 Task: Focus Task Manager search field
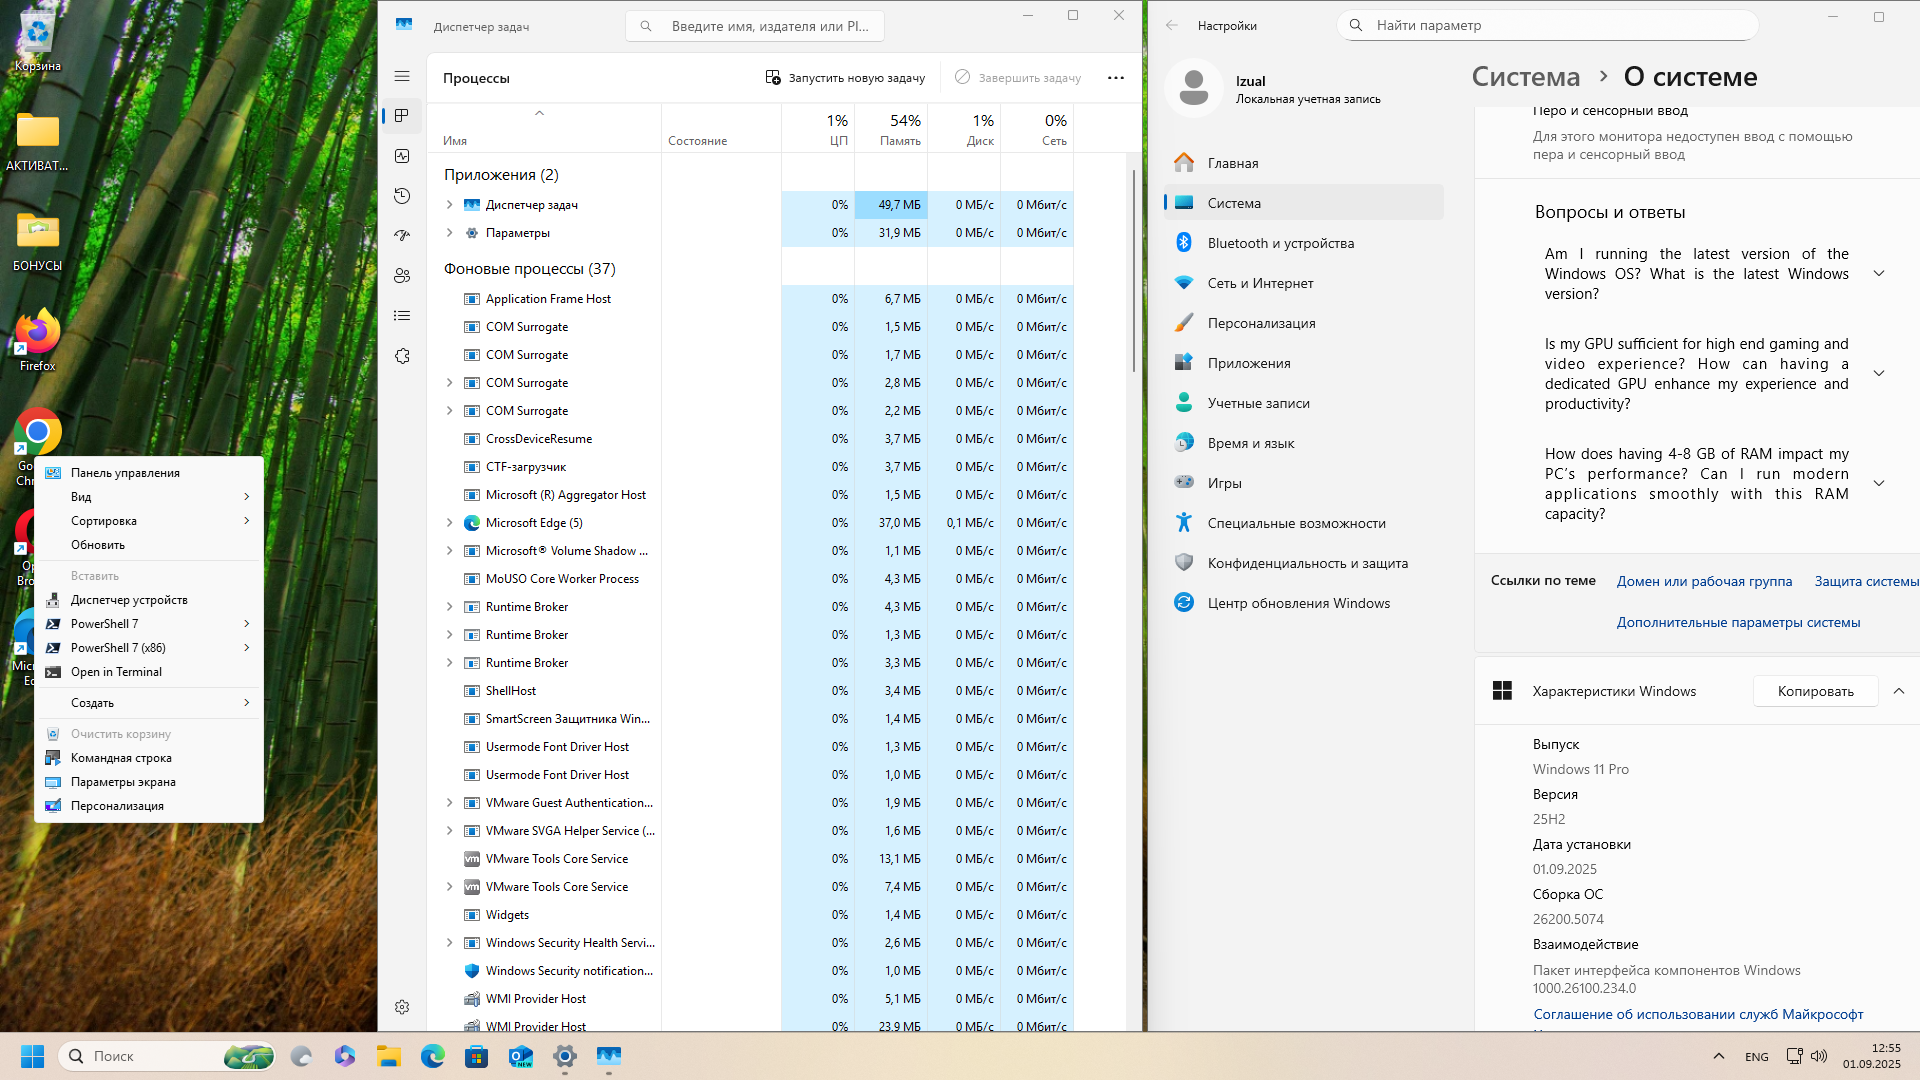point(755,26)
